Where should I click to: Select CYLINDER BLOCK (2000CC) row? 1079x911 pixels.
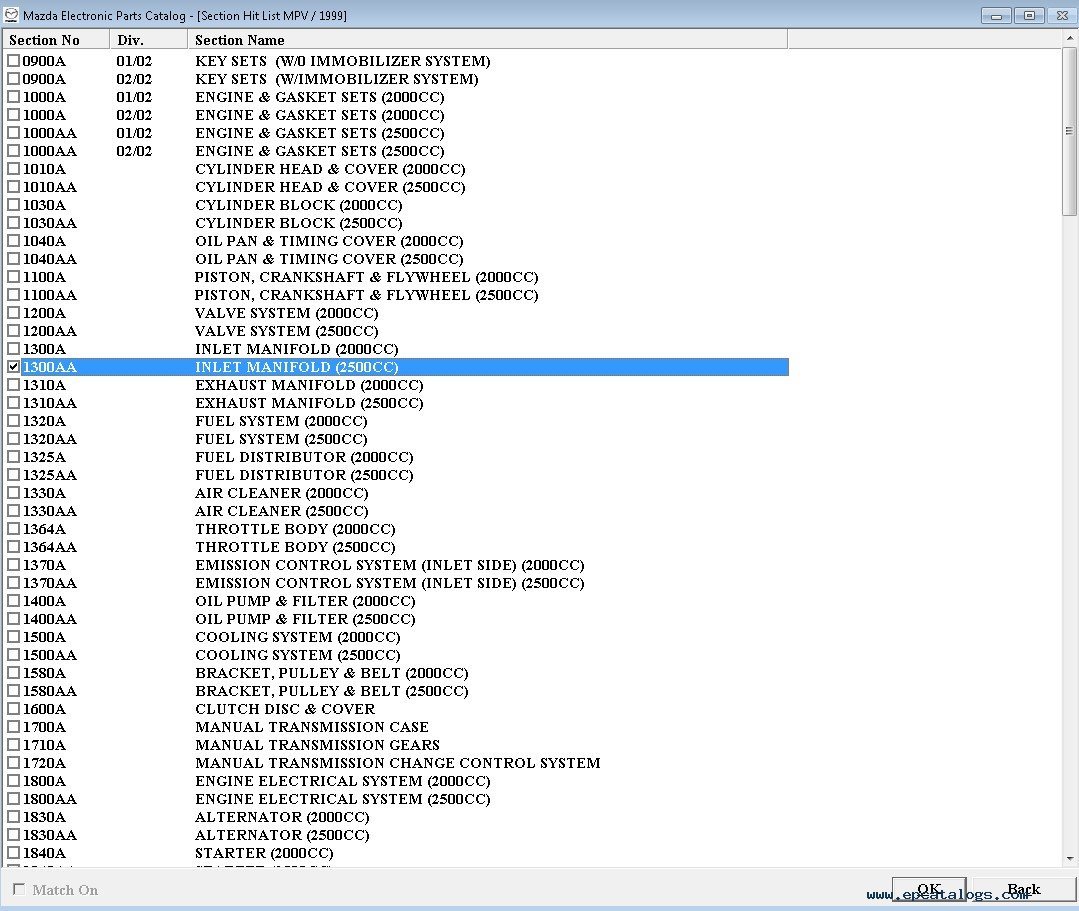(x=396, y=205)
